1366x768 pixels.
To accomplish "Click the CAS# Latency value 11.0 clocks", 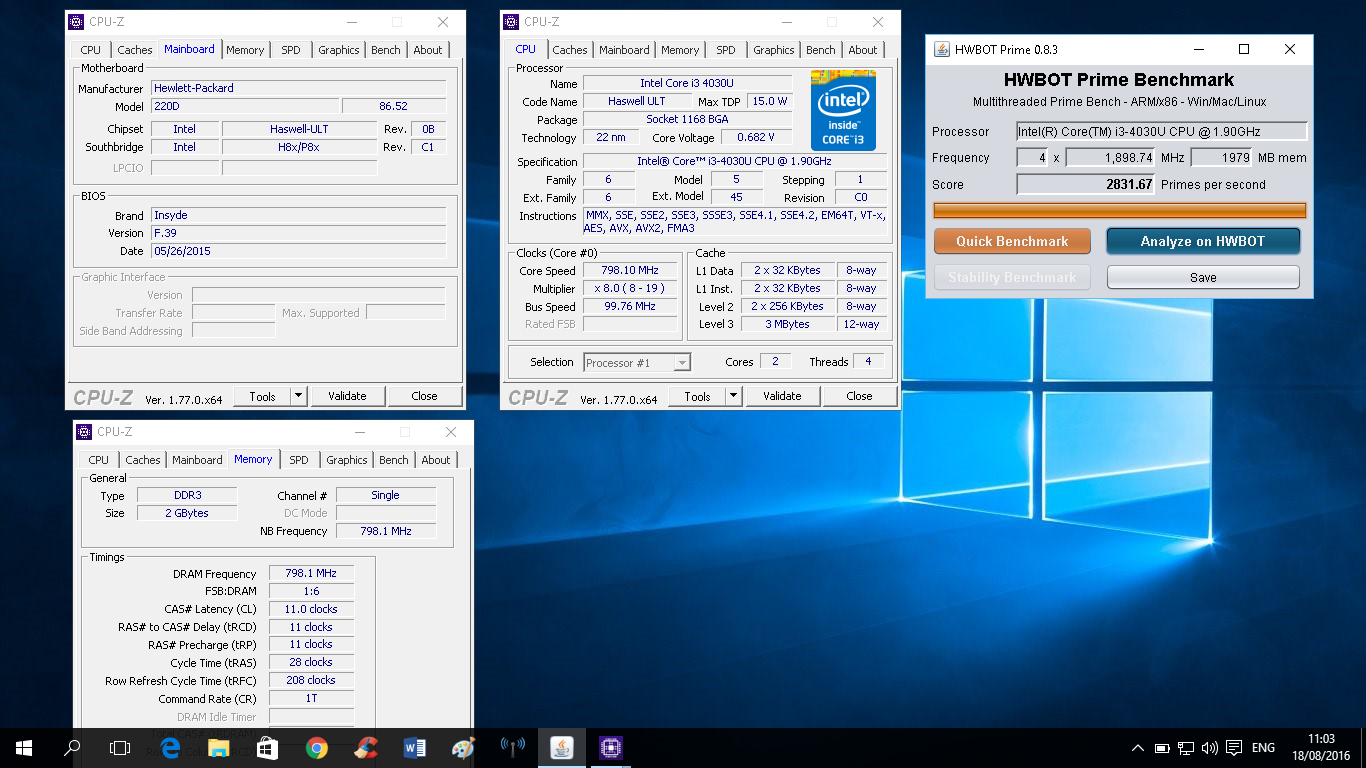I will [311, 609].
